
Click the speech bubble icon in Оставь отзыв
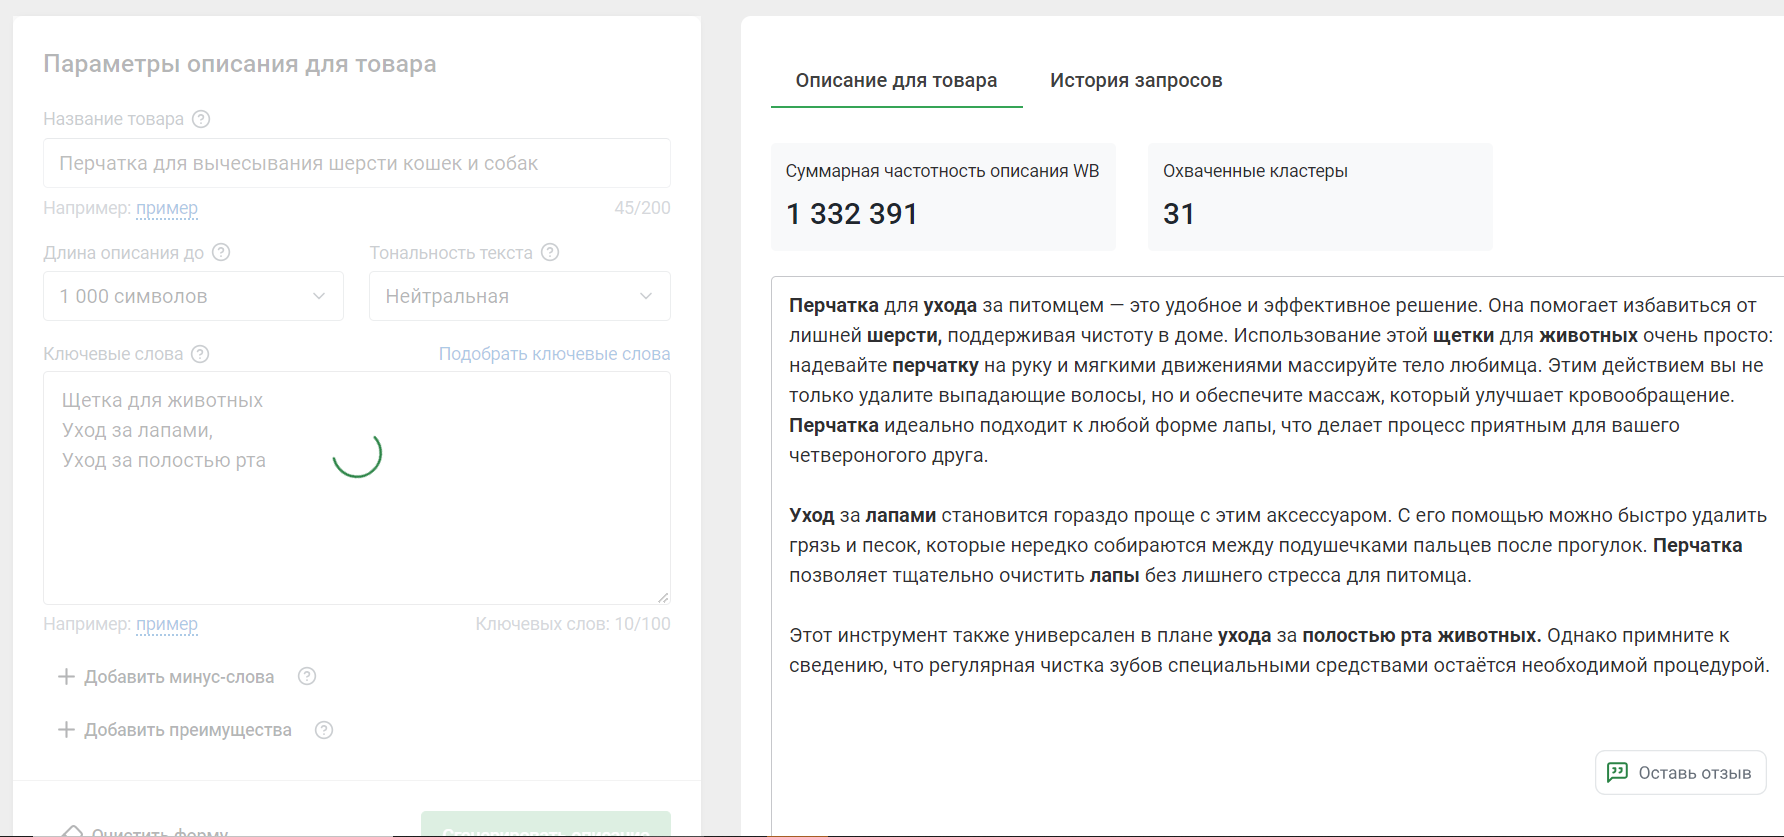[x=1617, y=772]
